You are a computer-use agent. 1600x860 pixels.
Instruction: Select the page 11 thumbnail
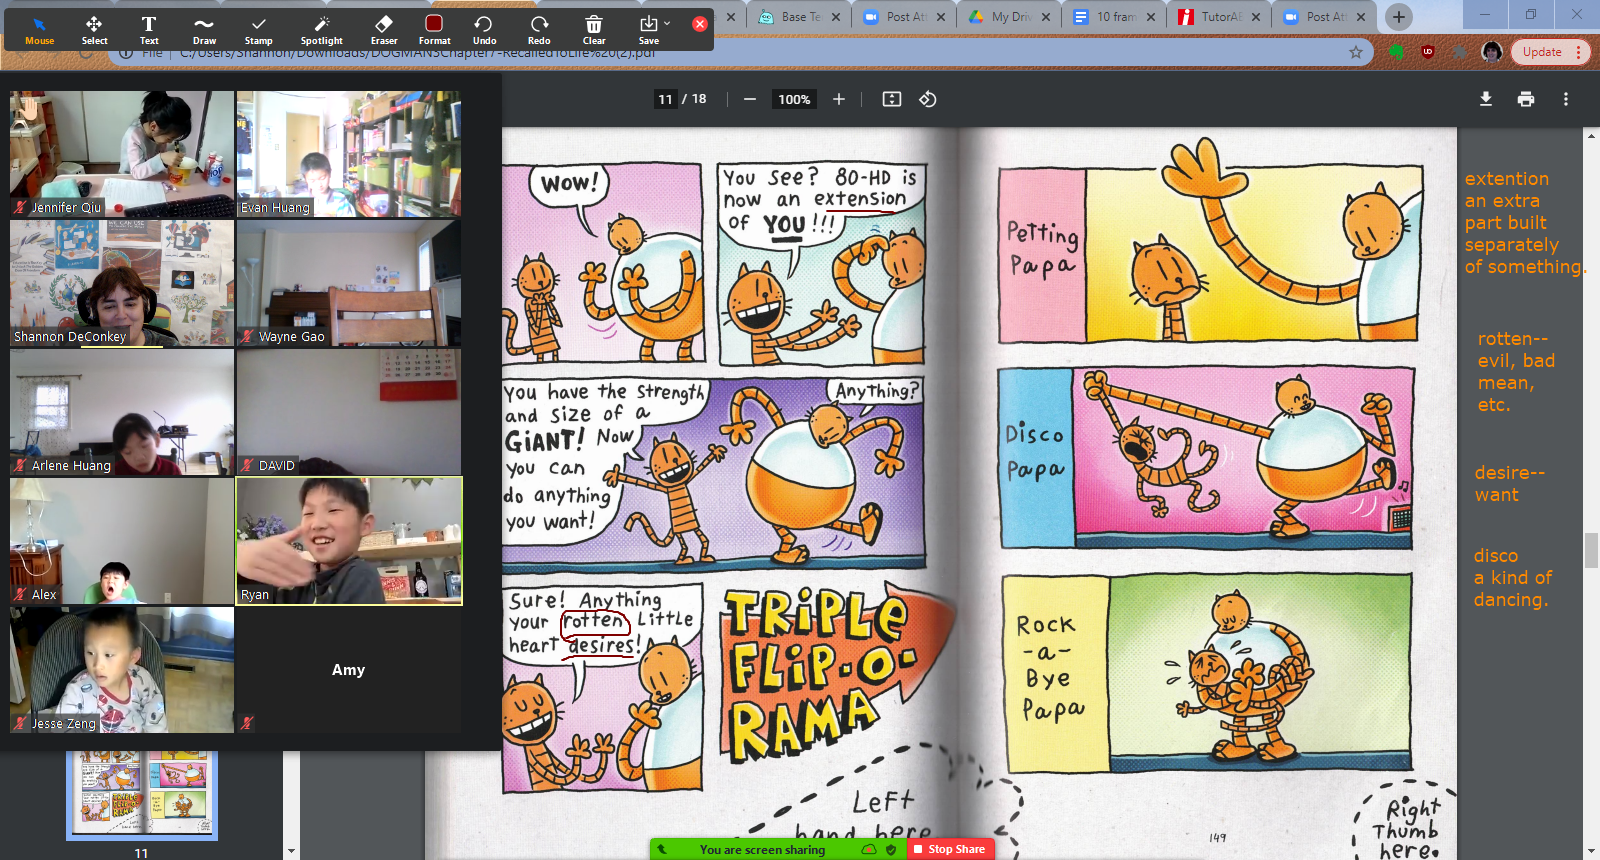click(x=142, y=795)
